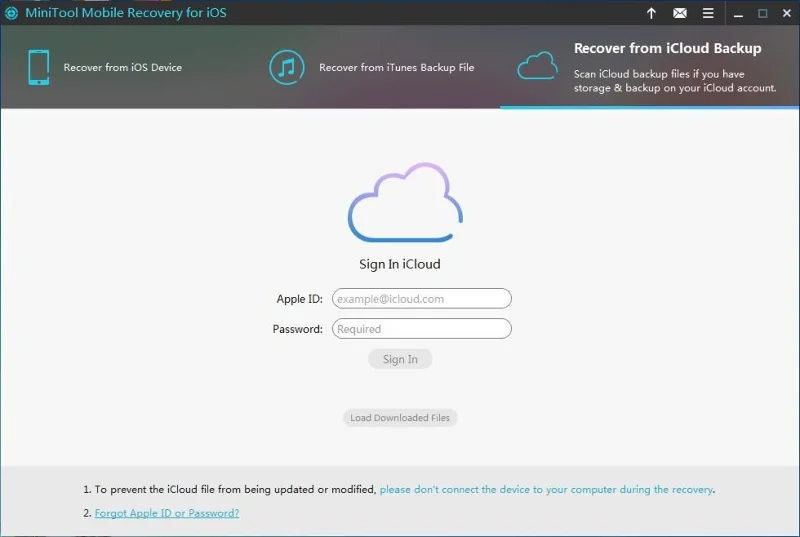The height and width of the screenshot is (537, 800).
Task: Focus the Apple ID input field
Action: (421, 299)
